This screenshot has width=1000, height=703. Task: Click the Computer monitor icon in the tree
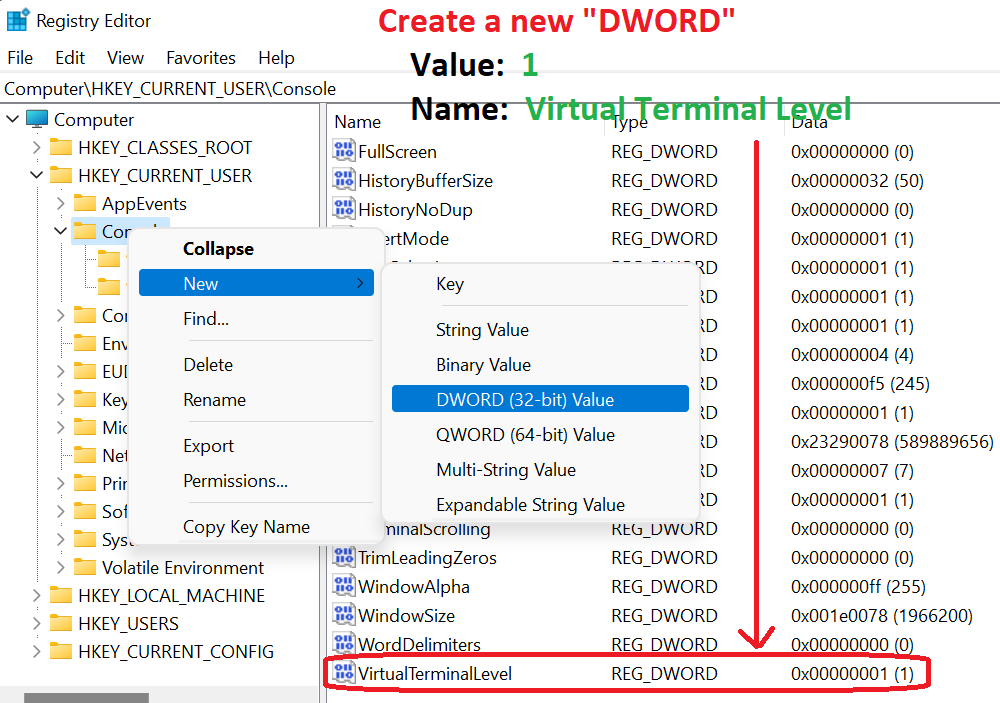(x=37, y=119)
